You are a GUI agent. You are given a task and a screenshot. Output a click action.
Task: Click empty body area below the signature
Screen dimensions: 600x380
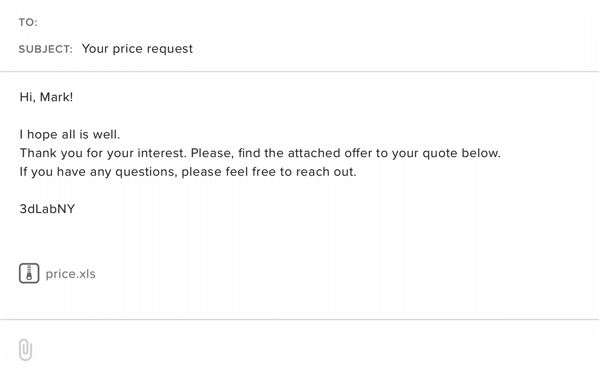pos(300,237)
